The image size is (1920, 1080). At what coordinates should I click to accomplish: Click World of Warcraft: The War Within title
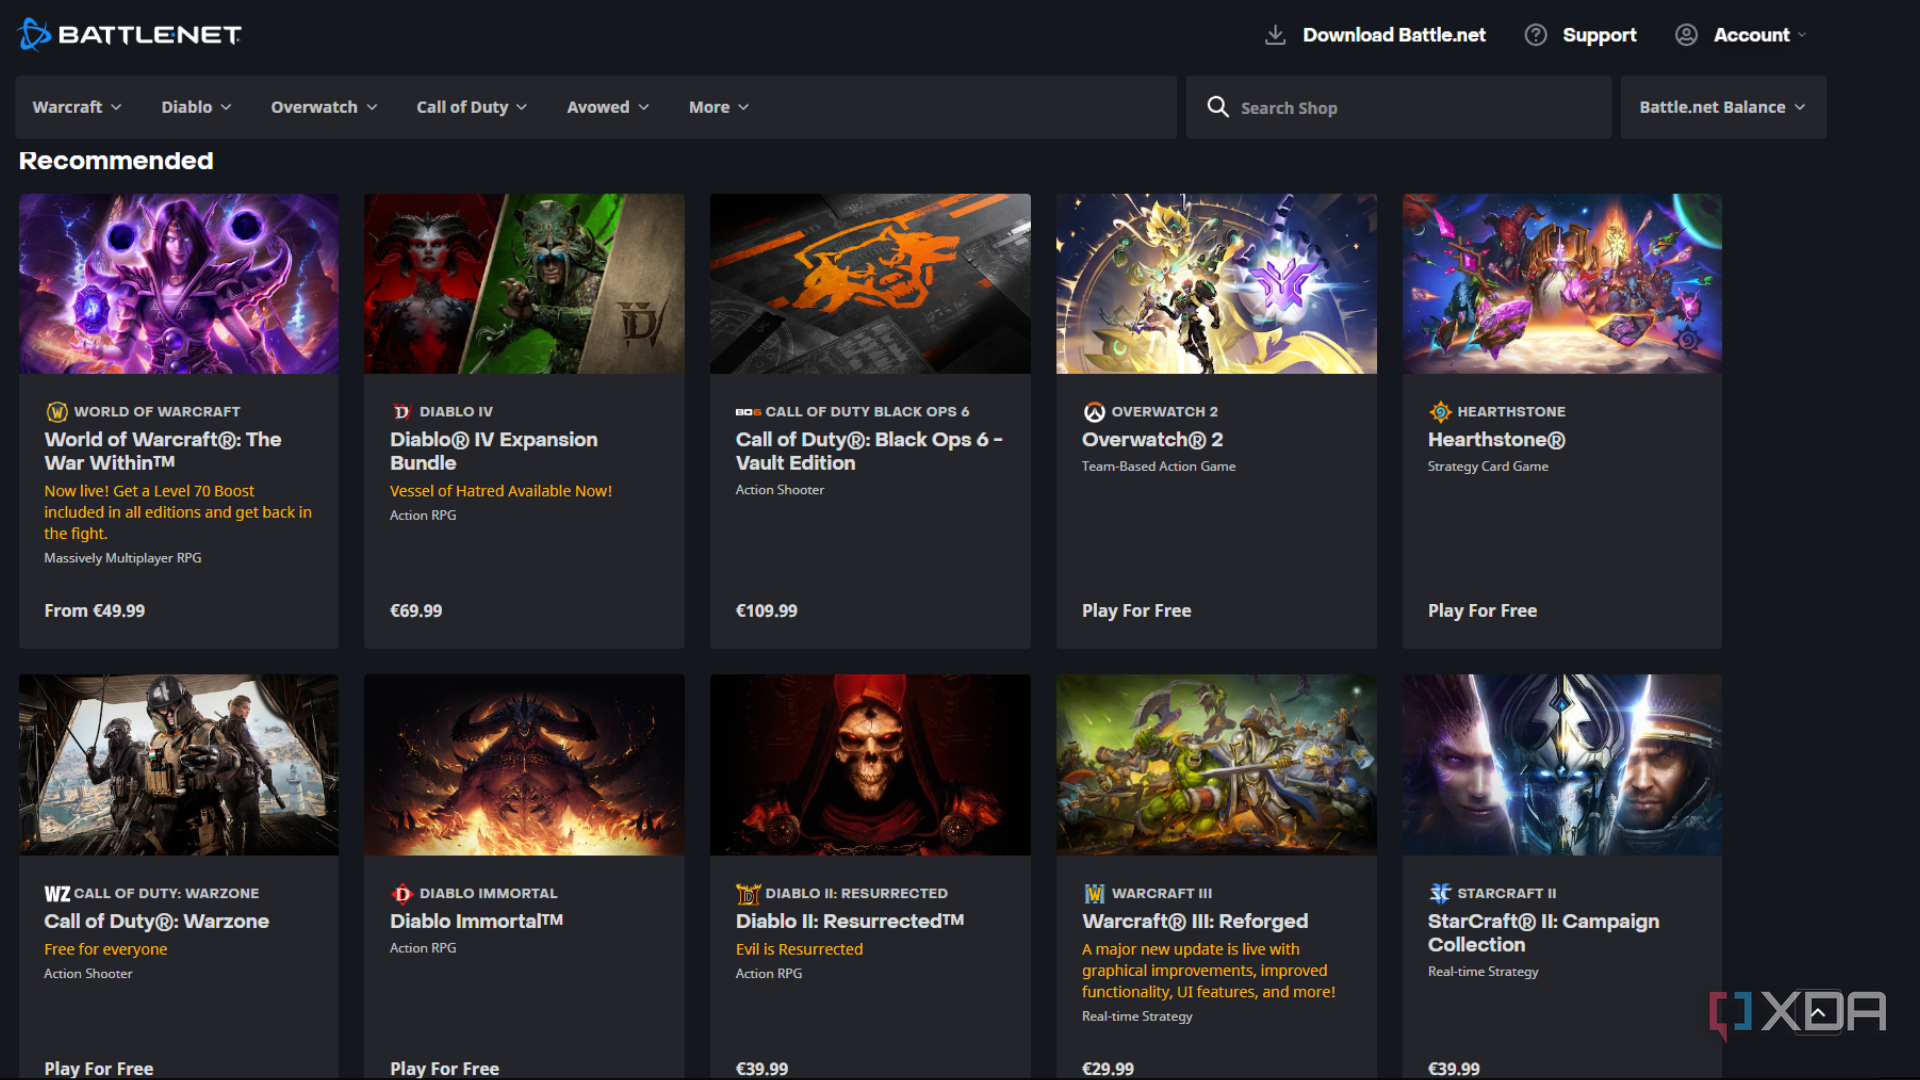(163, 451)
